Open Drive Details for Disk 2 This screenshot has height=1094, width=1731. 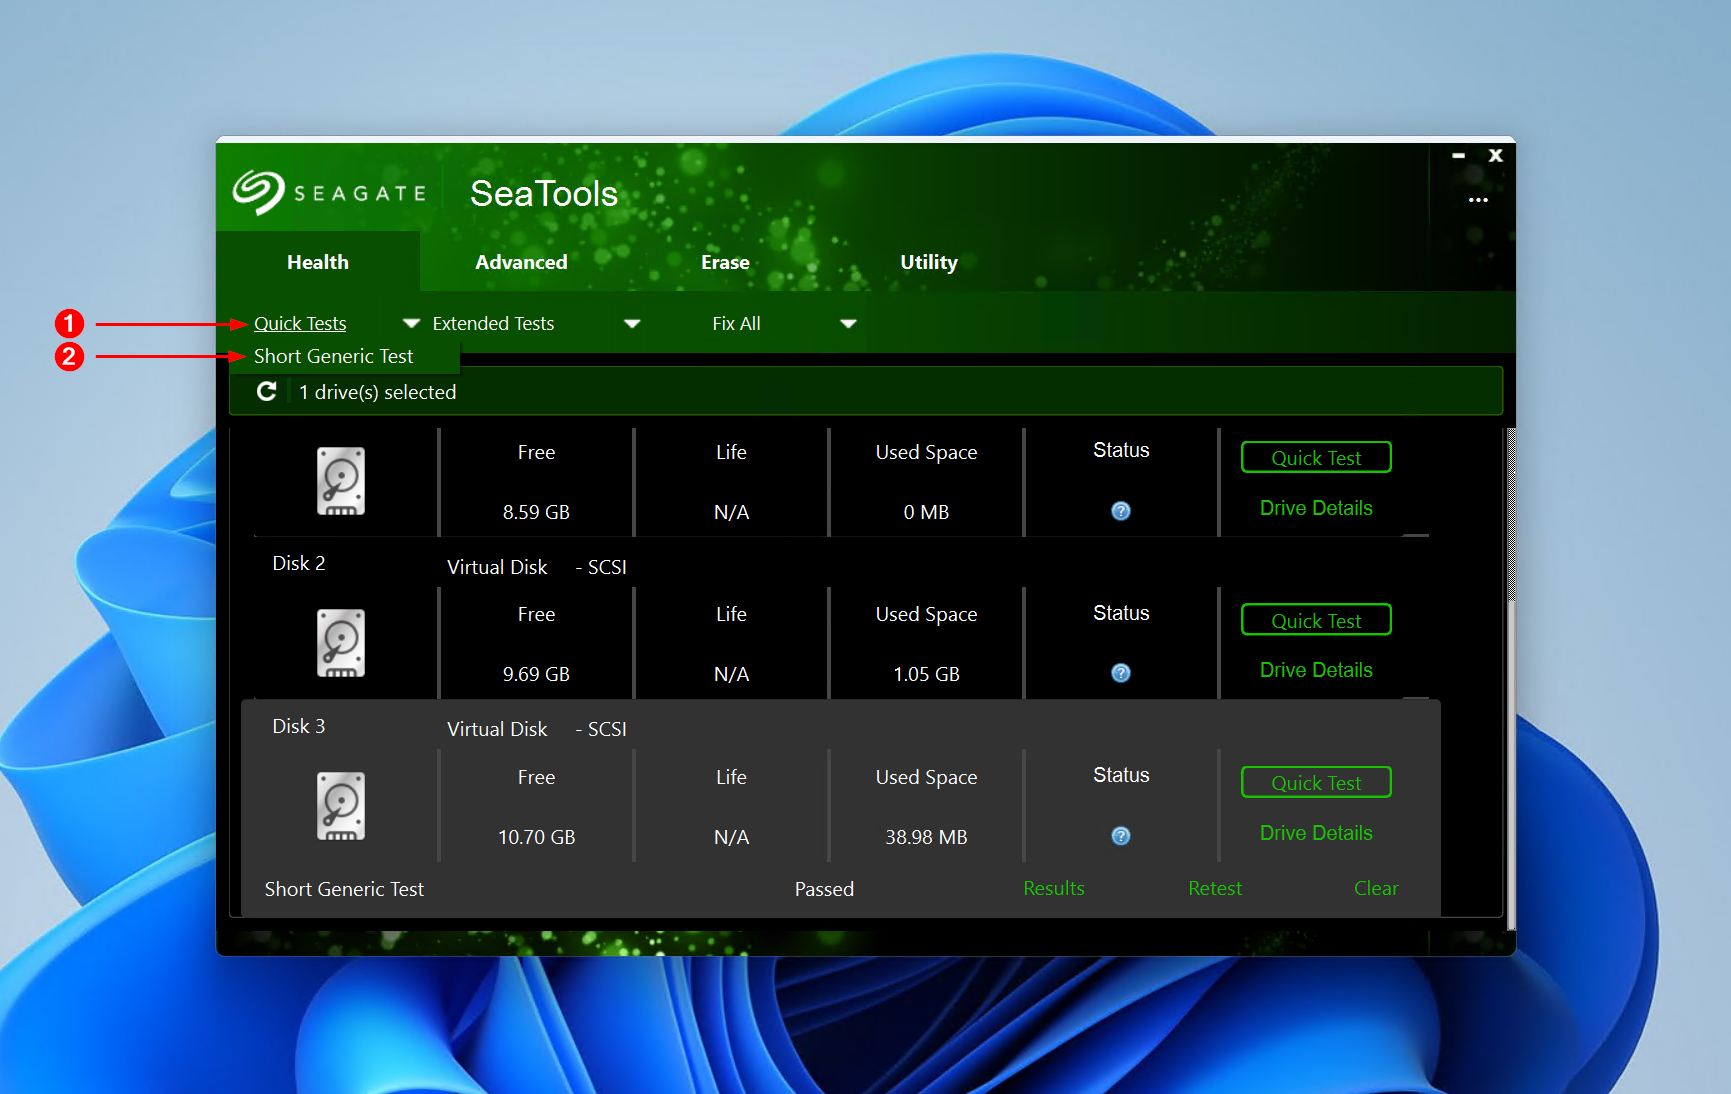pyautogui.click(x=1316, y=670)
